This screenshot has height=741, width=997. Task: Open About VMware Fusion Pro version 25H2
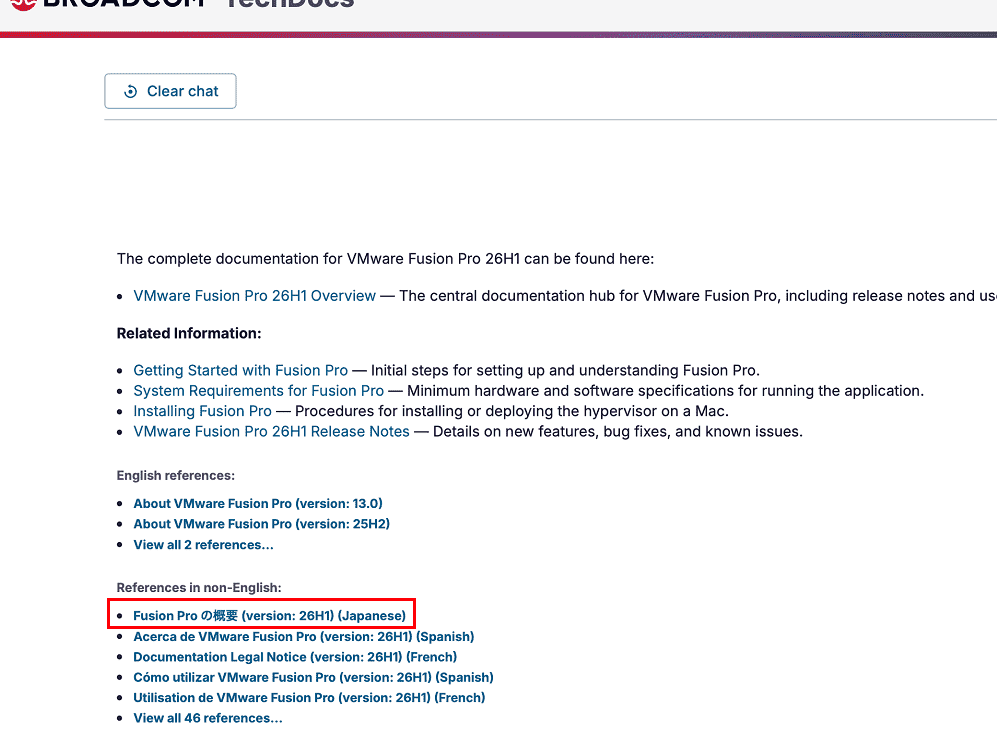coord(261,524)
